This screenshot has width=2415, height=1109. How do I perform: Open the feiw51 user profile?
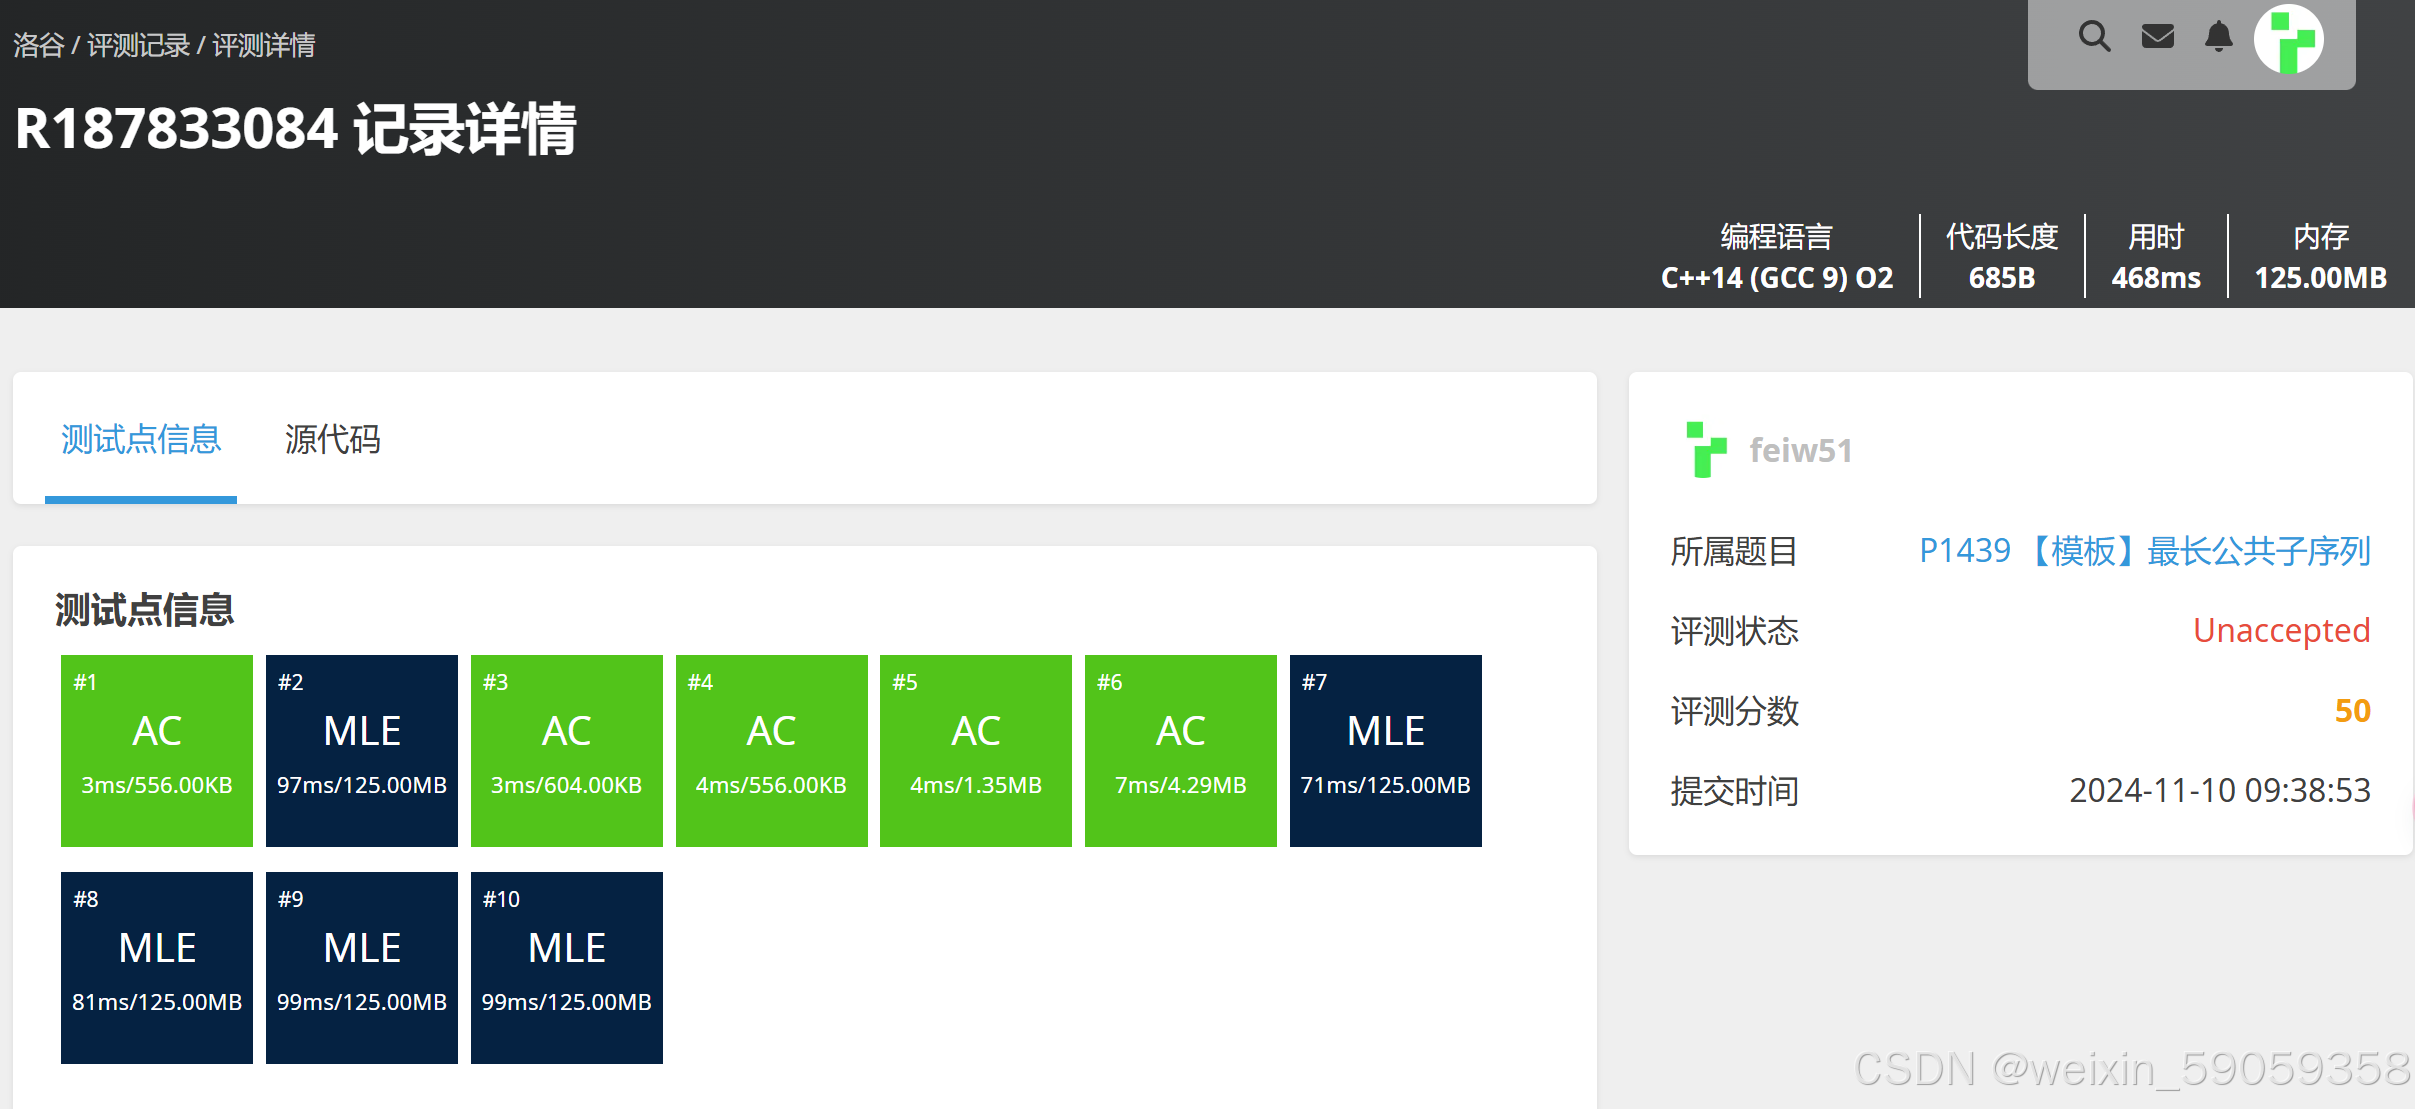[x=1801, y=450]
